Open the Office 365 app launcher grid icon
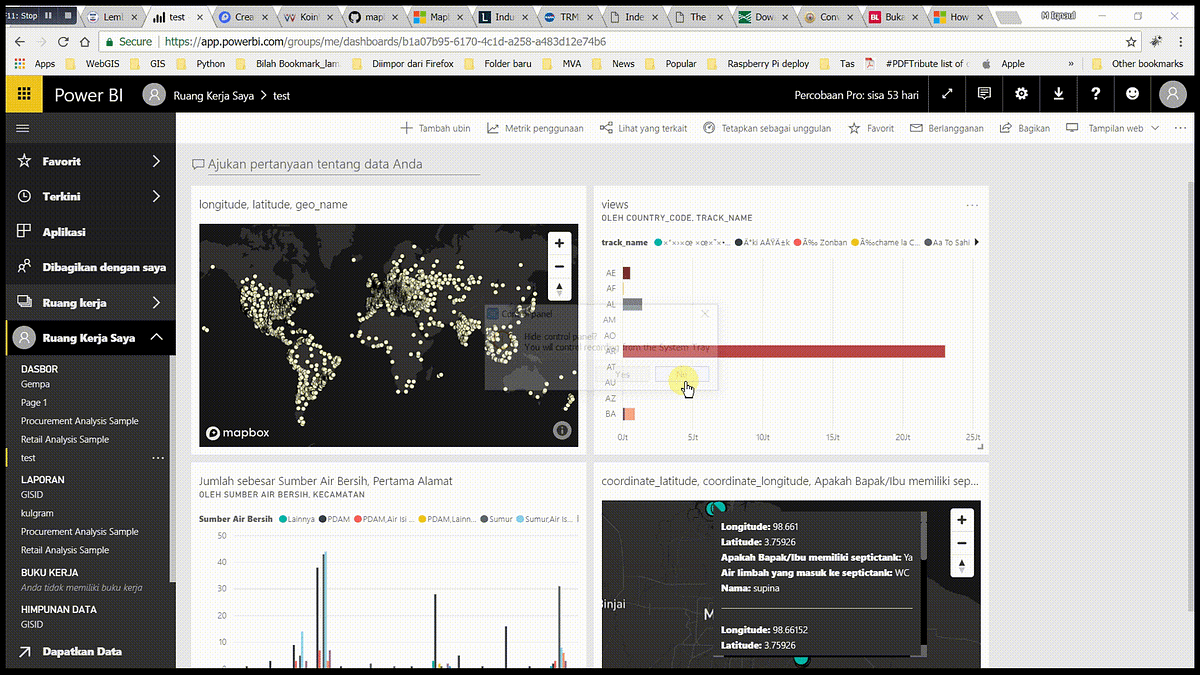 coord(22,94)
